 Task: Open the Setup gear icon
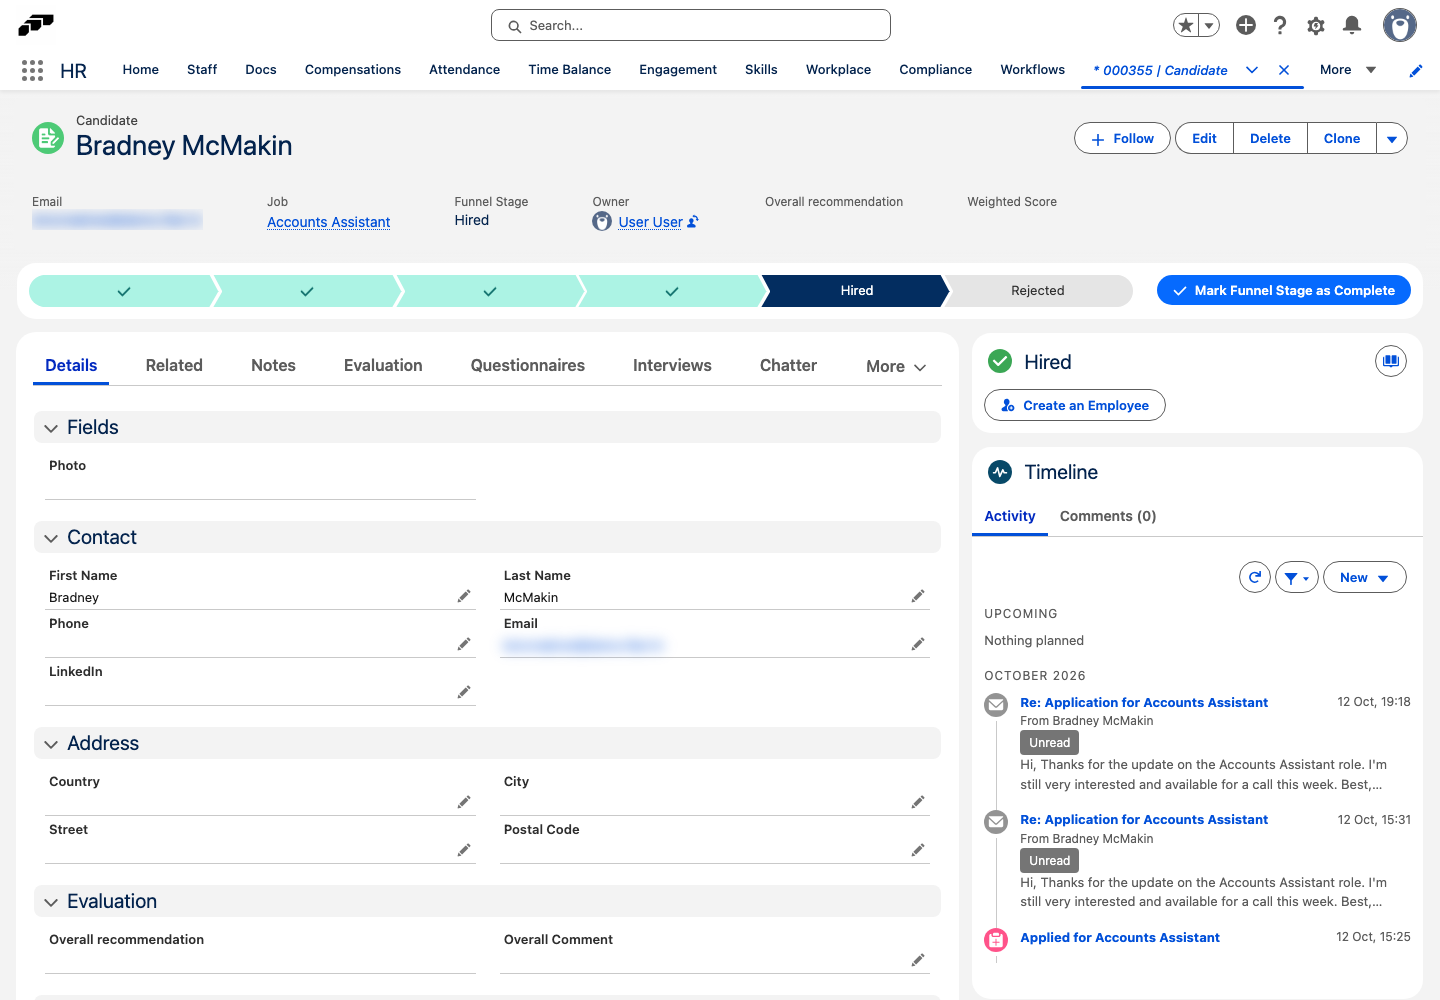(x=1316, y=25)
